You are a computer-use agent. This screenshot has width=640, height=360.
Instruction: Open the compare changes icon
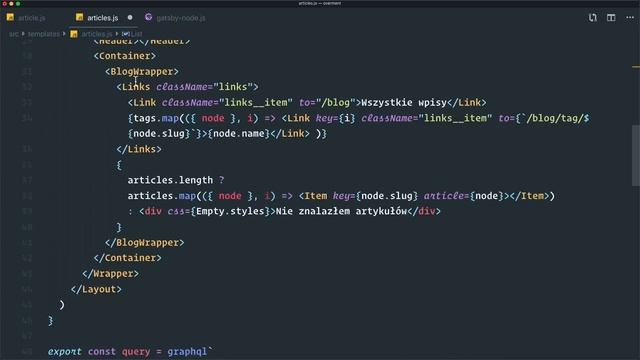[x=593, y=18]
